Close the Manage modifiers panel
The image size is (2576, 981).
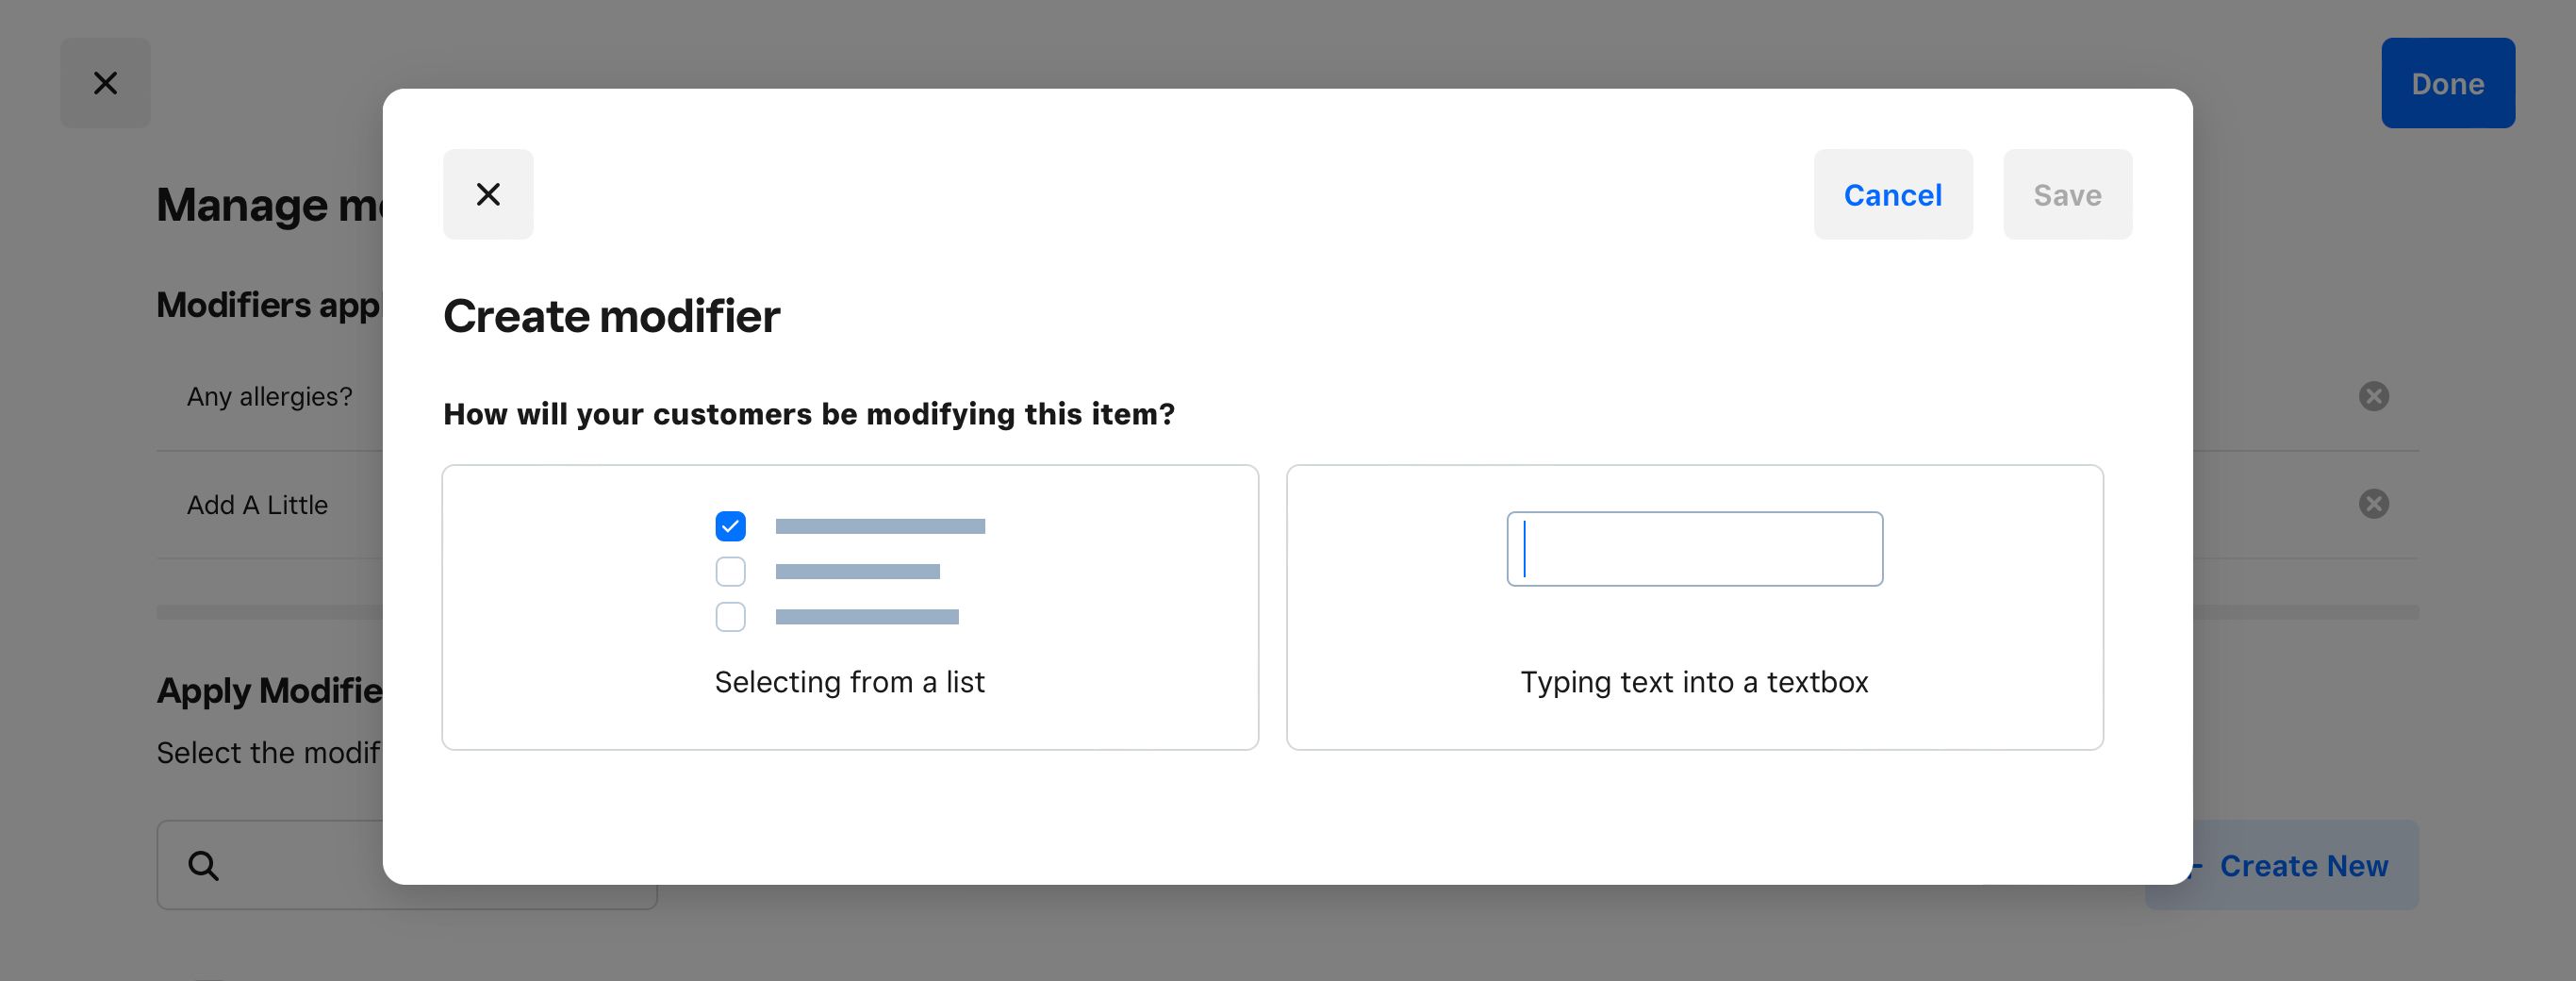point(105,83)
